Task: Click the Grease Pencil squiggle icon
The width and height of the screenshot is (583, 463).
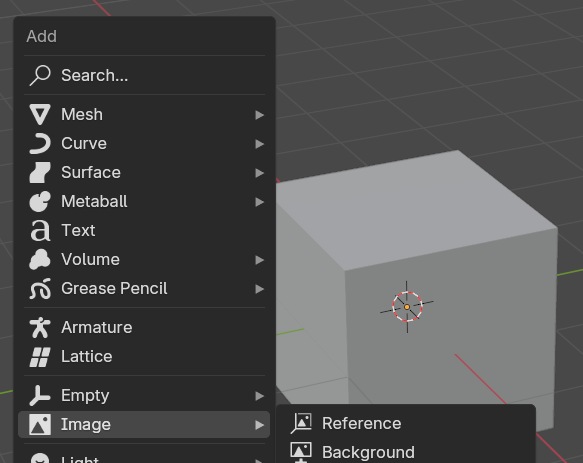Action: point(40,288)
